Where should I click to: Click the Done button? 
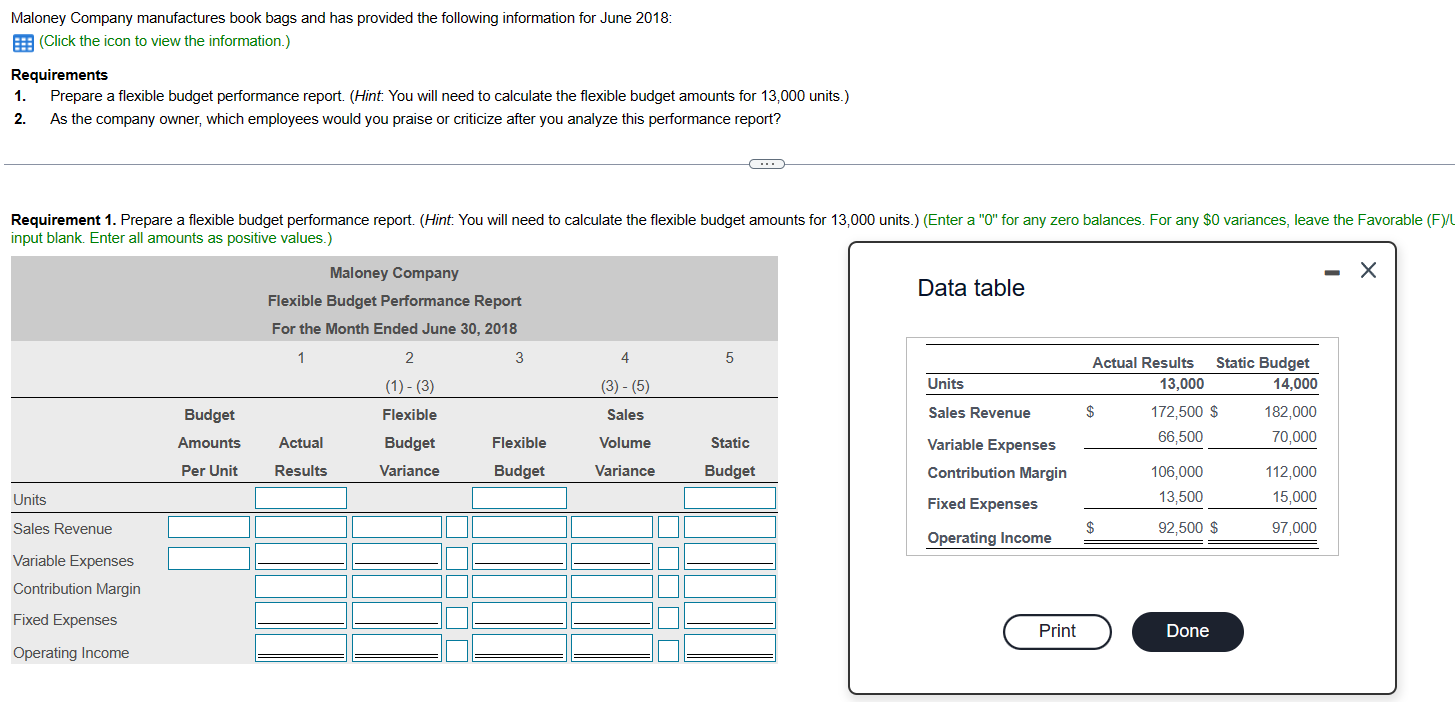pos(1187,631)
